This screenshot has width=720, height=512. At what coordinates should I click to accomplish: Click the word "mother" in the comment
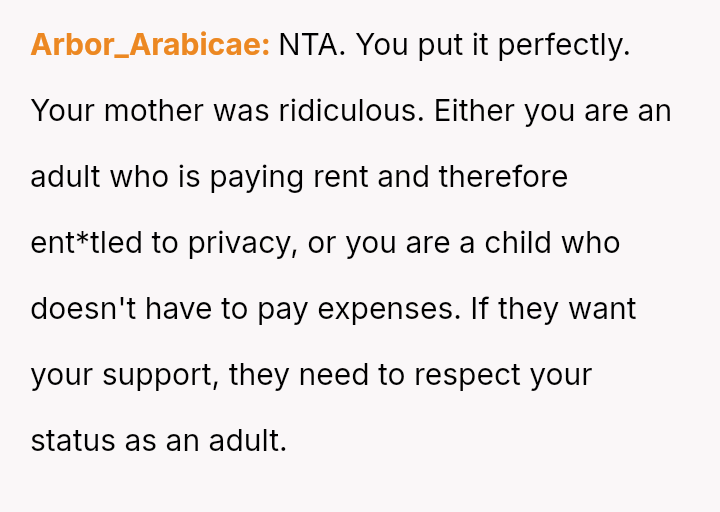pos(153,111)
